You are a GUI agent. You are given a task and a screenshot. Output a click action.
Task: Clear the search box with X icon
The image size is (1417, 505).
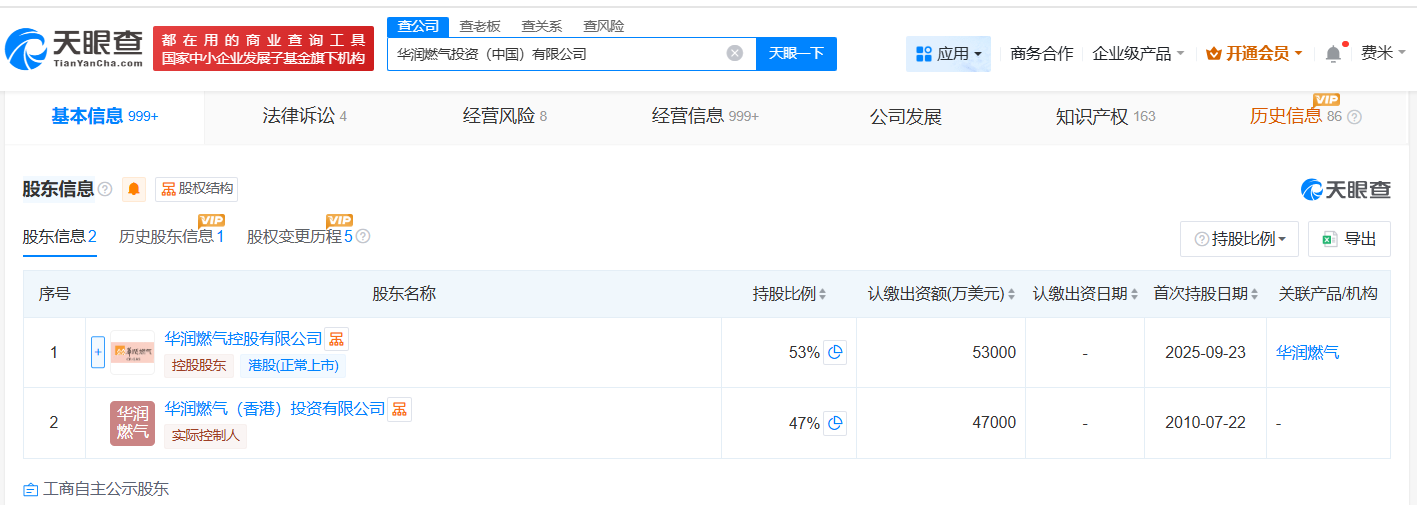click(735, 54)
